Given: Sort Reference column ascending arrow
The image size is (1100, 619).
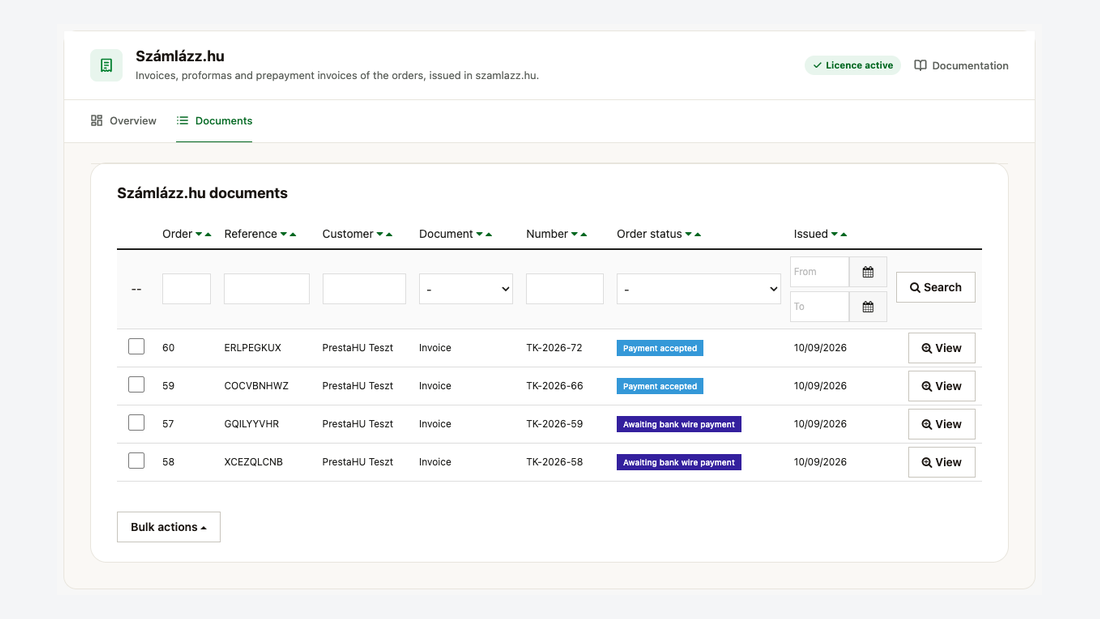Looking at the screenshot, I should point(293,234).
